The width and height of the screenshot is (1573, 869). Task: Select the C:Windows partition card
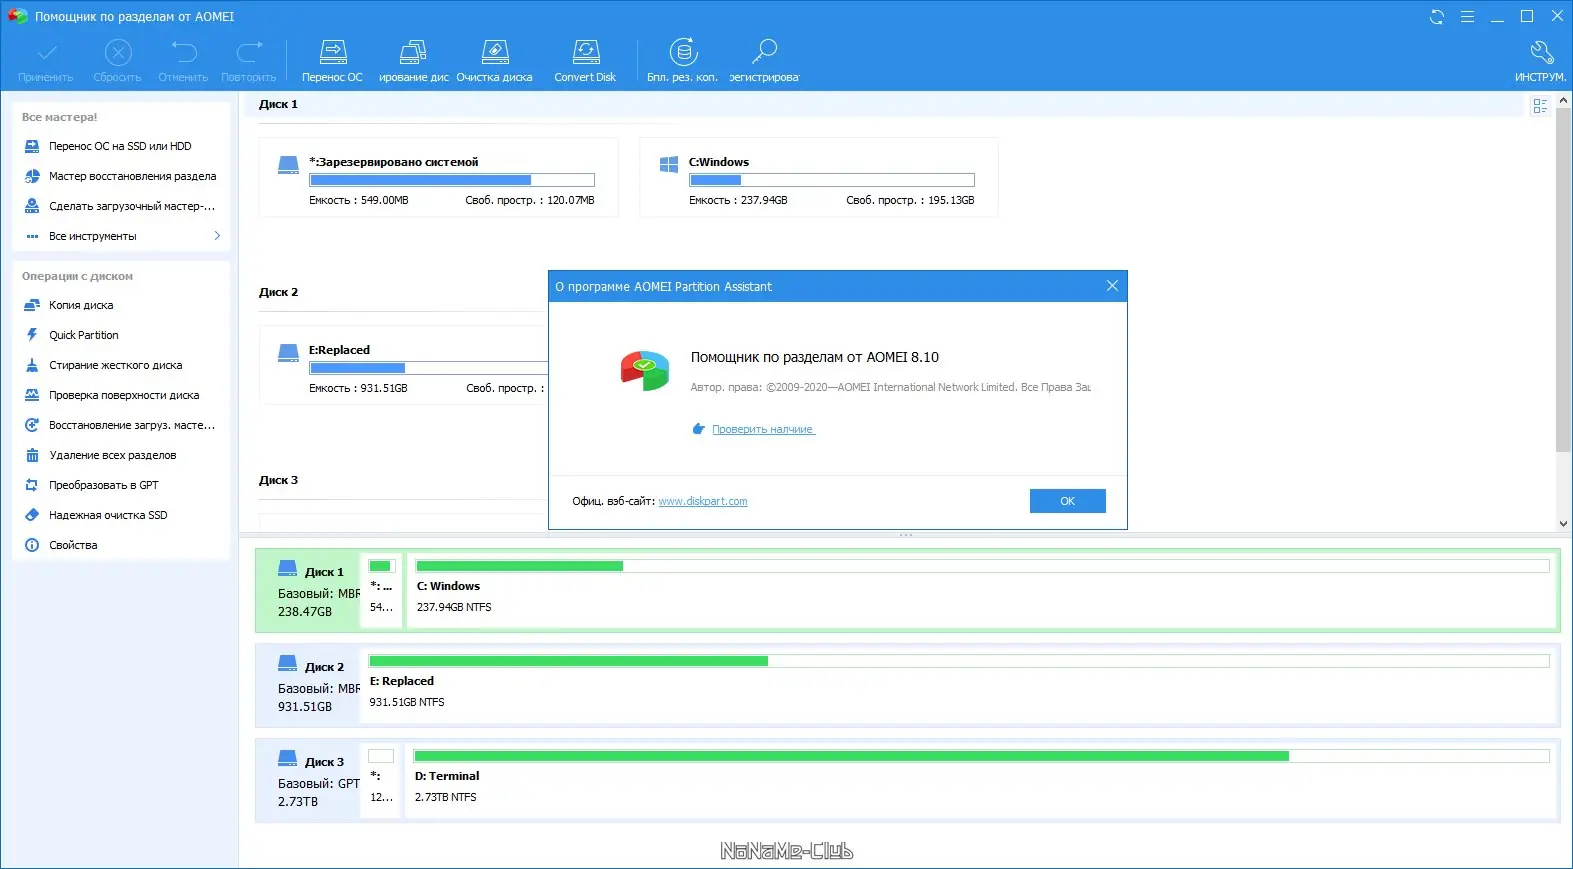tap(819, 177)
